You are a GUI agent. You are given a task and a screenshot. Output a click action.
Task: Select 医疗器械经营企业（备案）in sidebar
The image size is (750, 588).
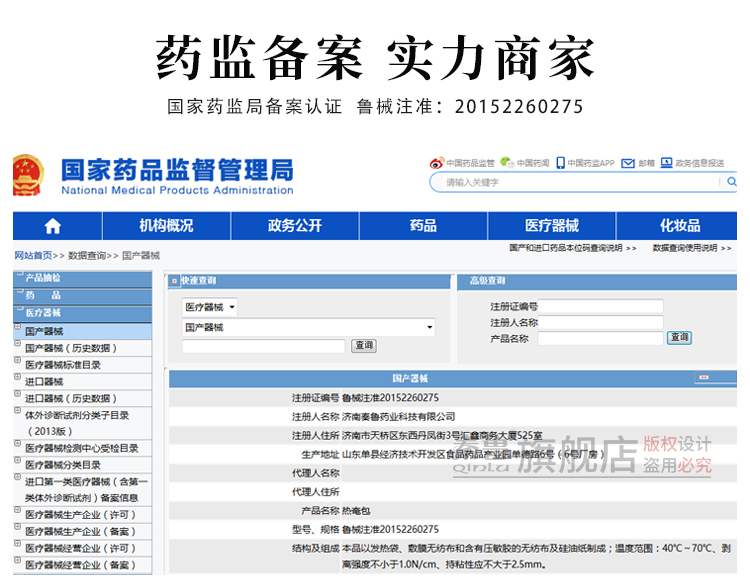click(80, 565)
